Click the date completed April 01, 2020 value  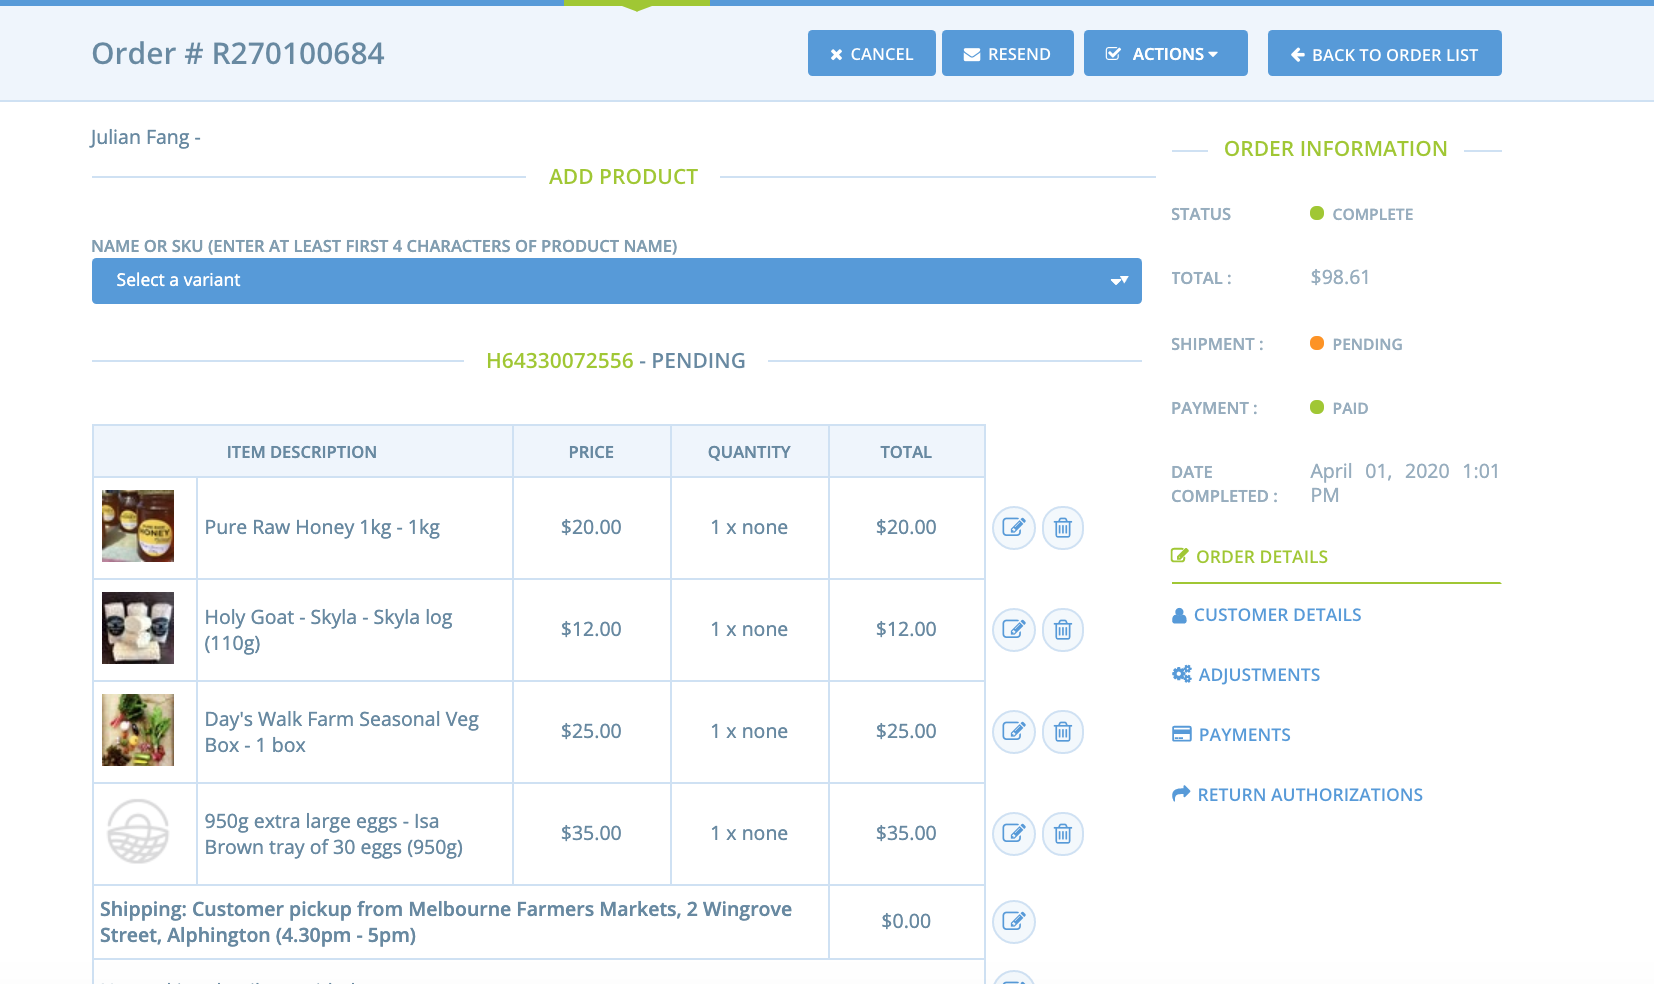click(x=1405, y=483)
